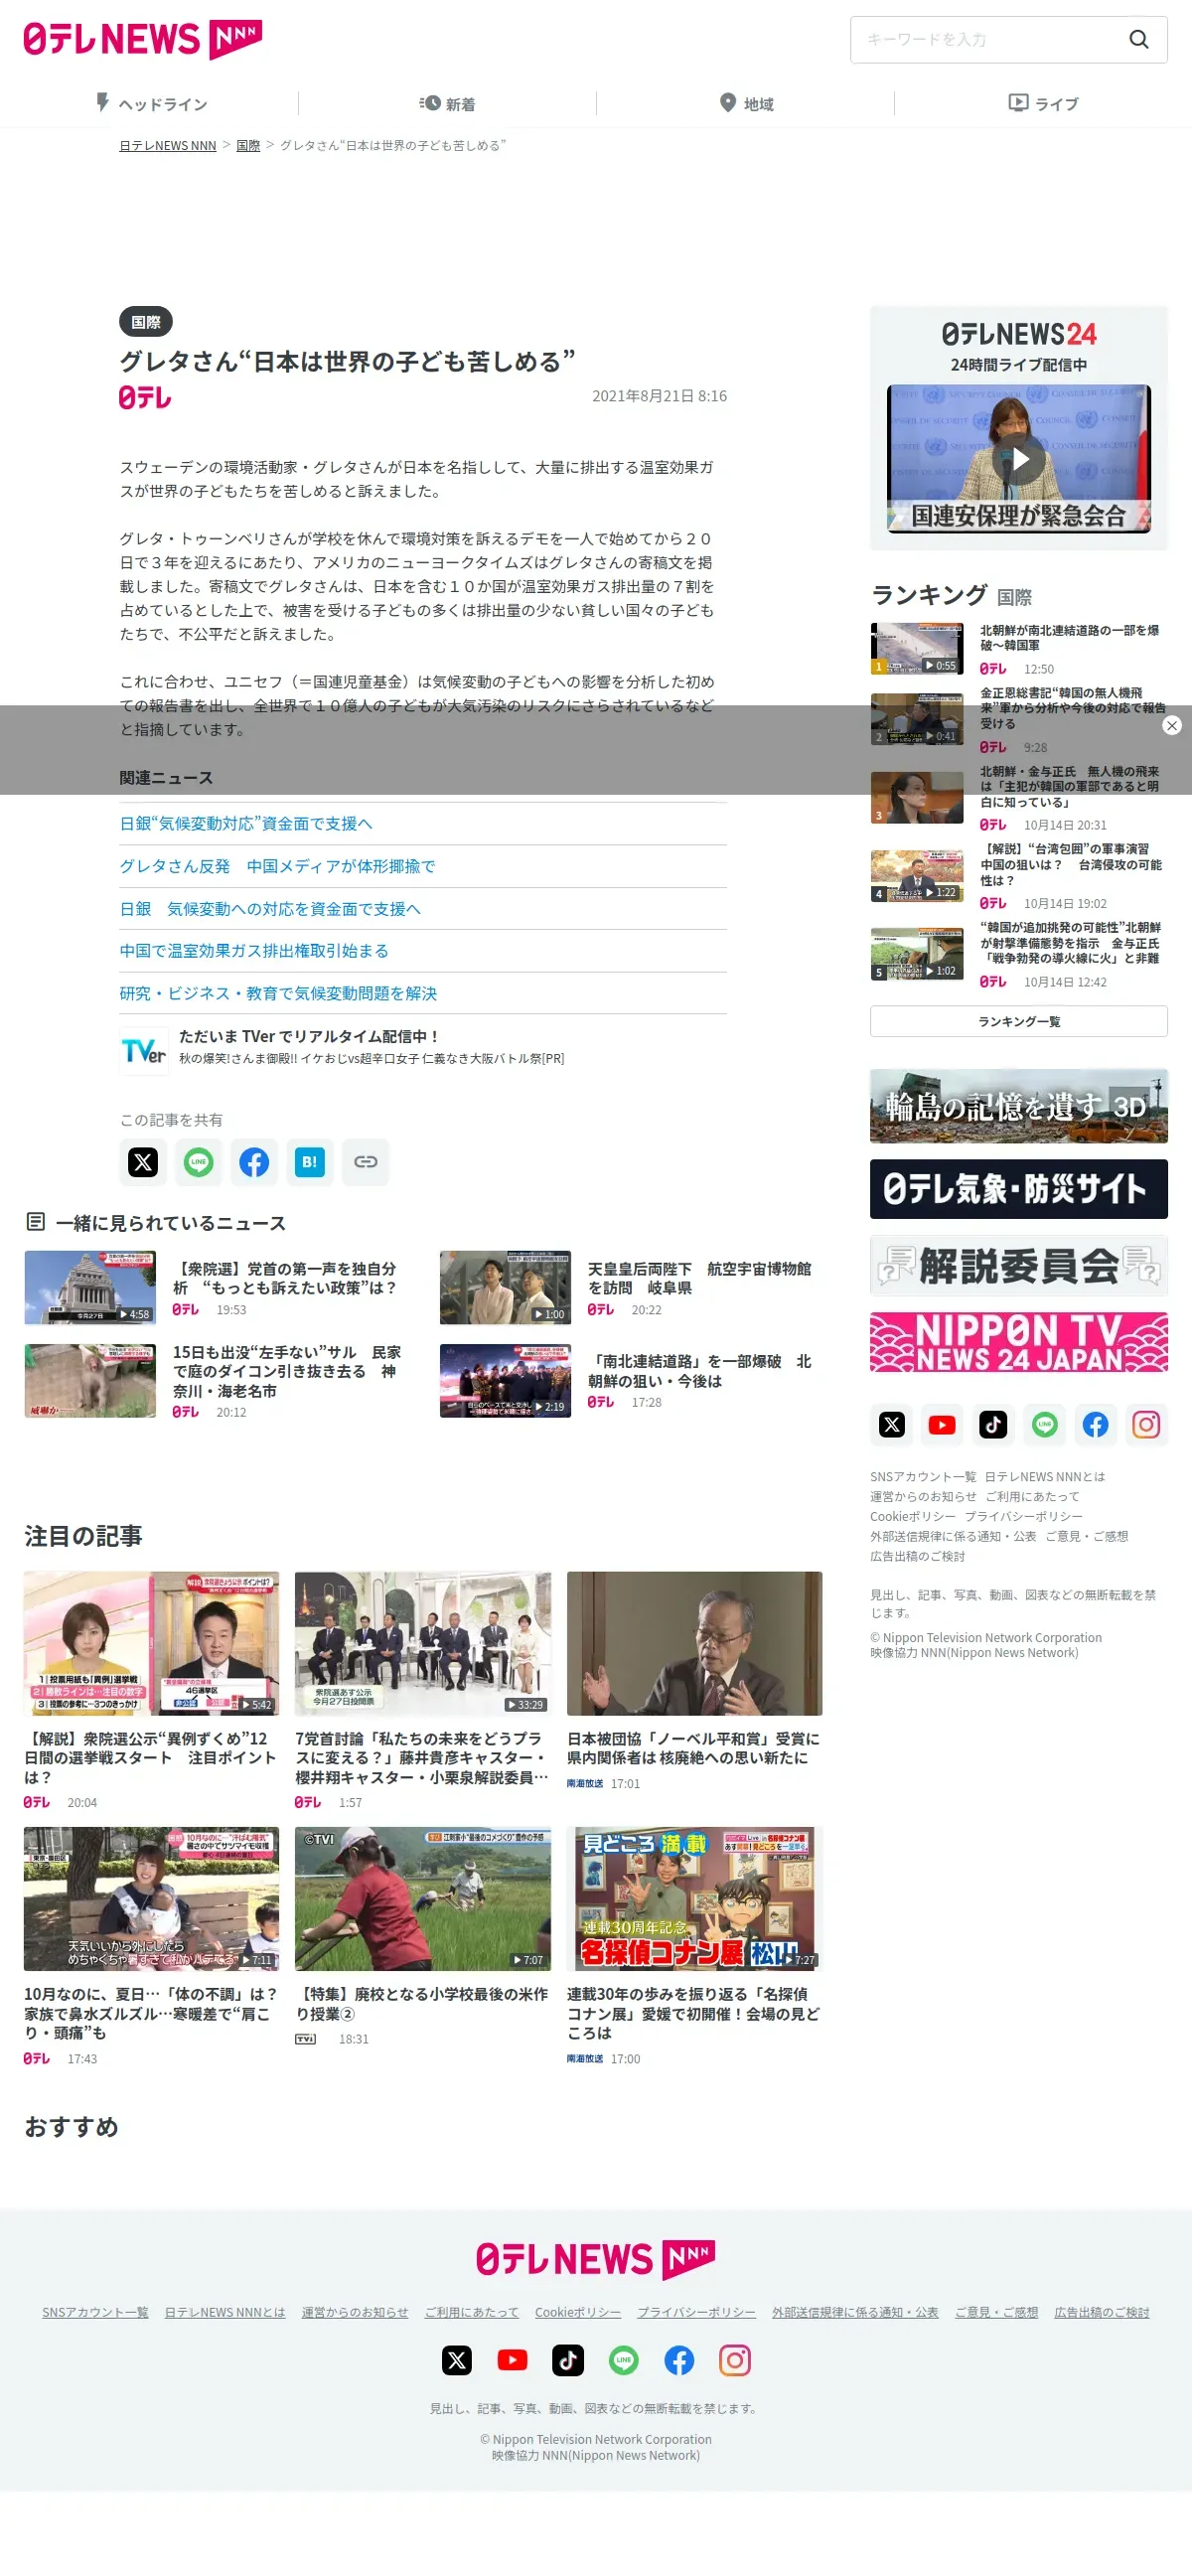Open related link 研究・ビジネス・教育で気候変動問題を解決
1192x2576 pixels.
click(x=278, y=993)
